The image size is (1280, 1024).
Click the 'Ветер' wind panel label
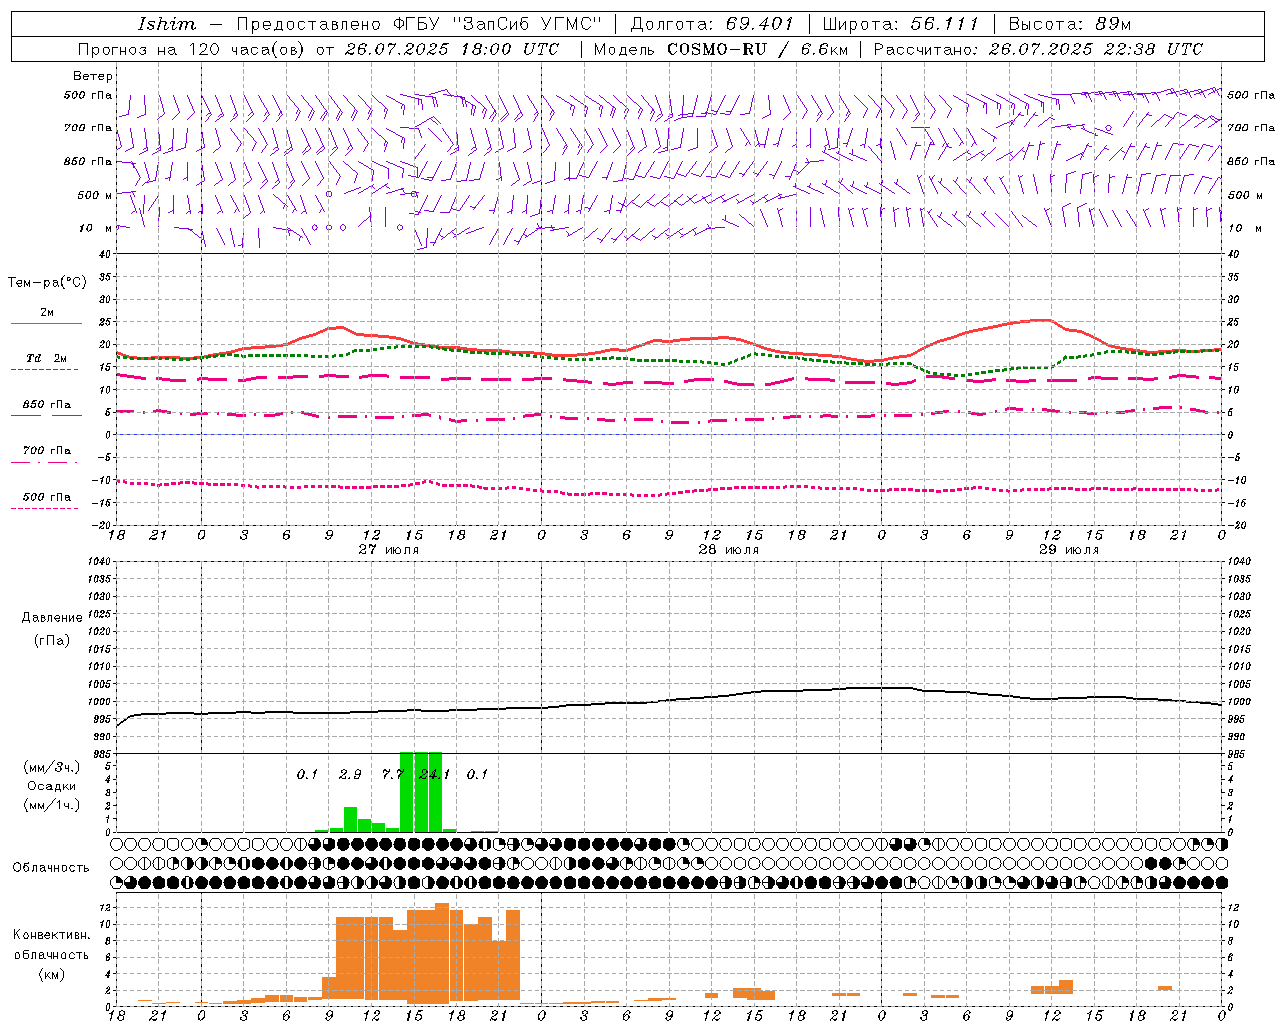[92, 76]
